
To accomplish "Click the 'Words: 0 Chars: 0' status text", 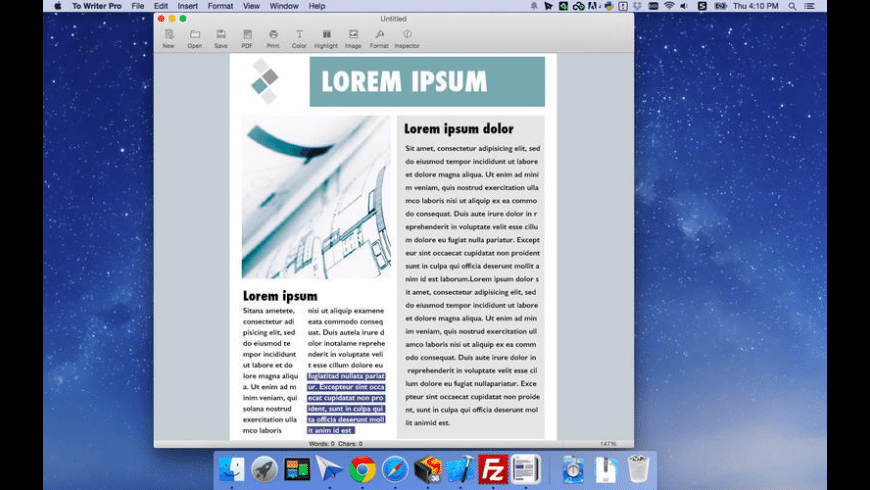I will [x=336, y=444].
